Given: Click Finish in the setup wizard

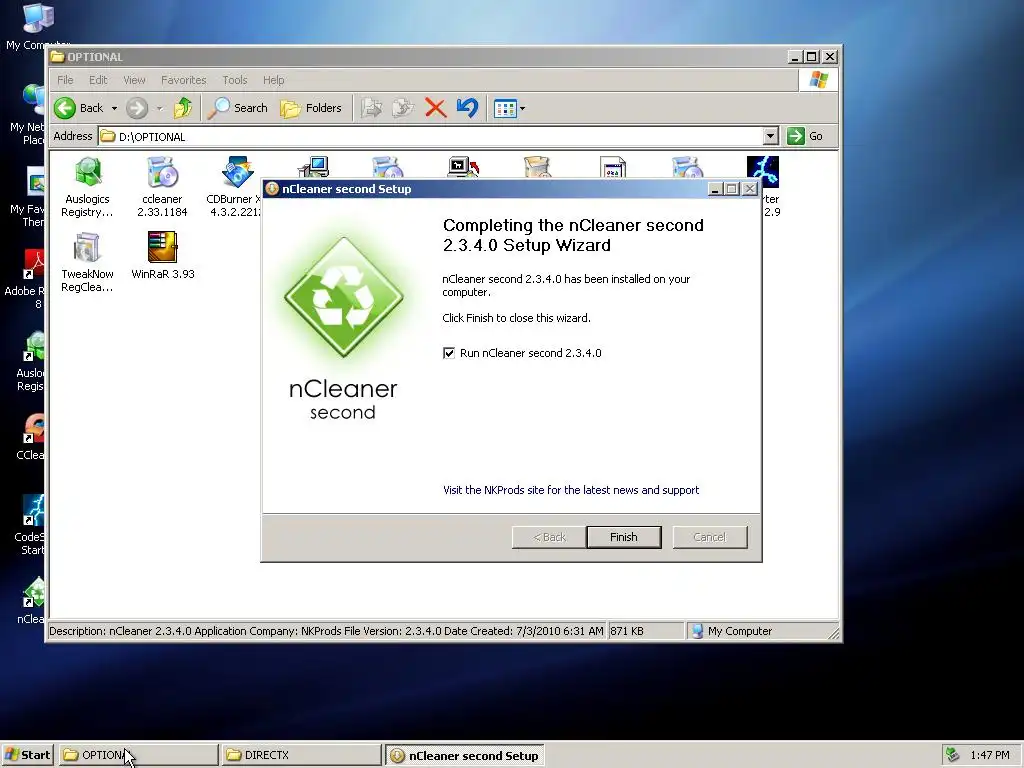Looking at the screenshot, I should 624,537.
